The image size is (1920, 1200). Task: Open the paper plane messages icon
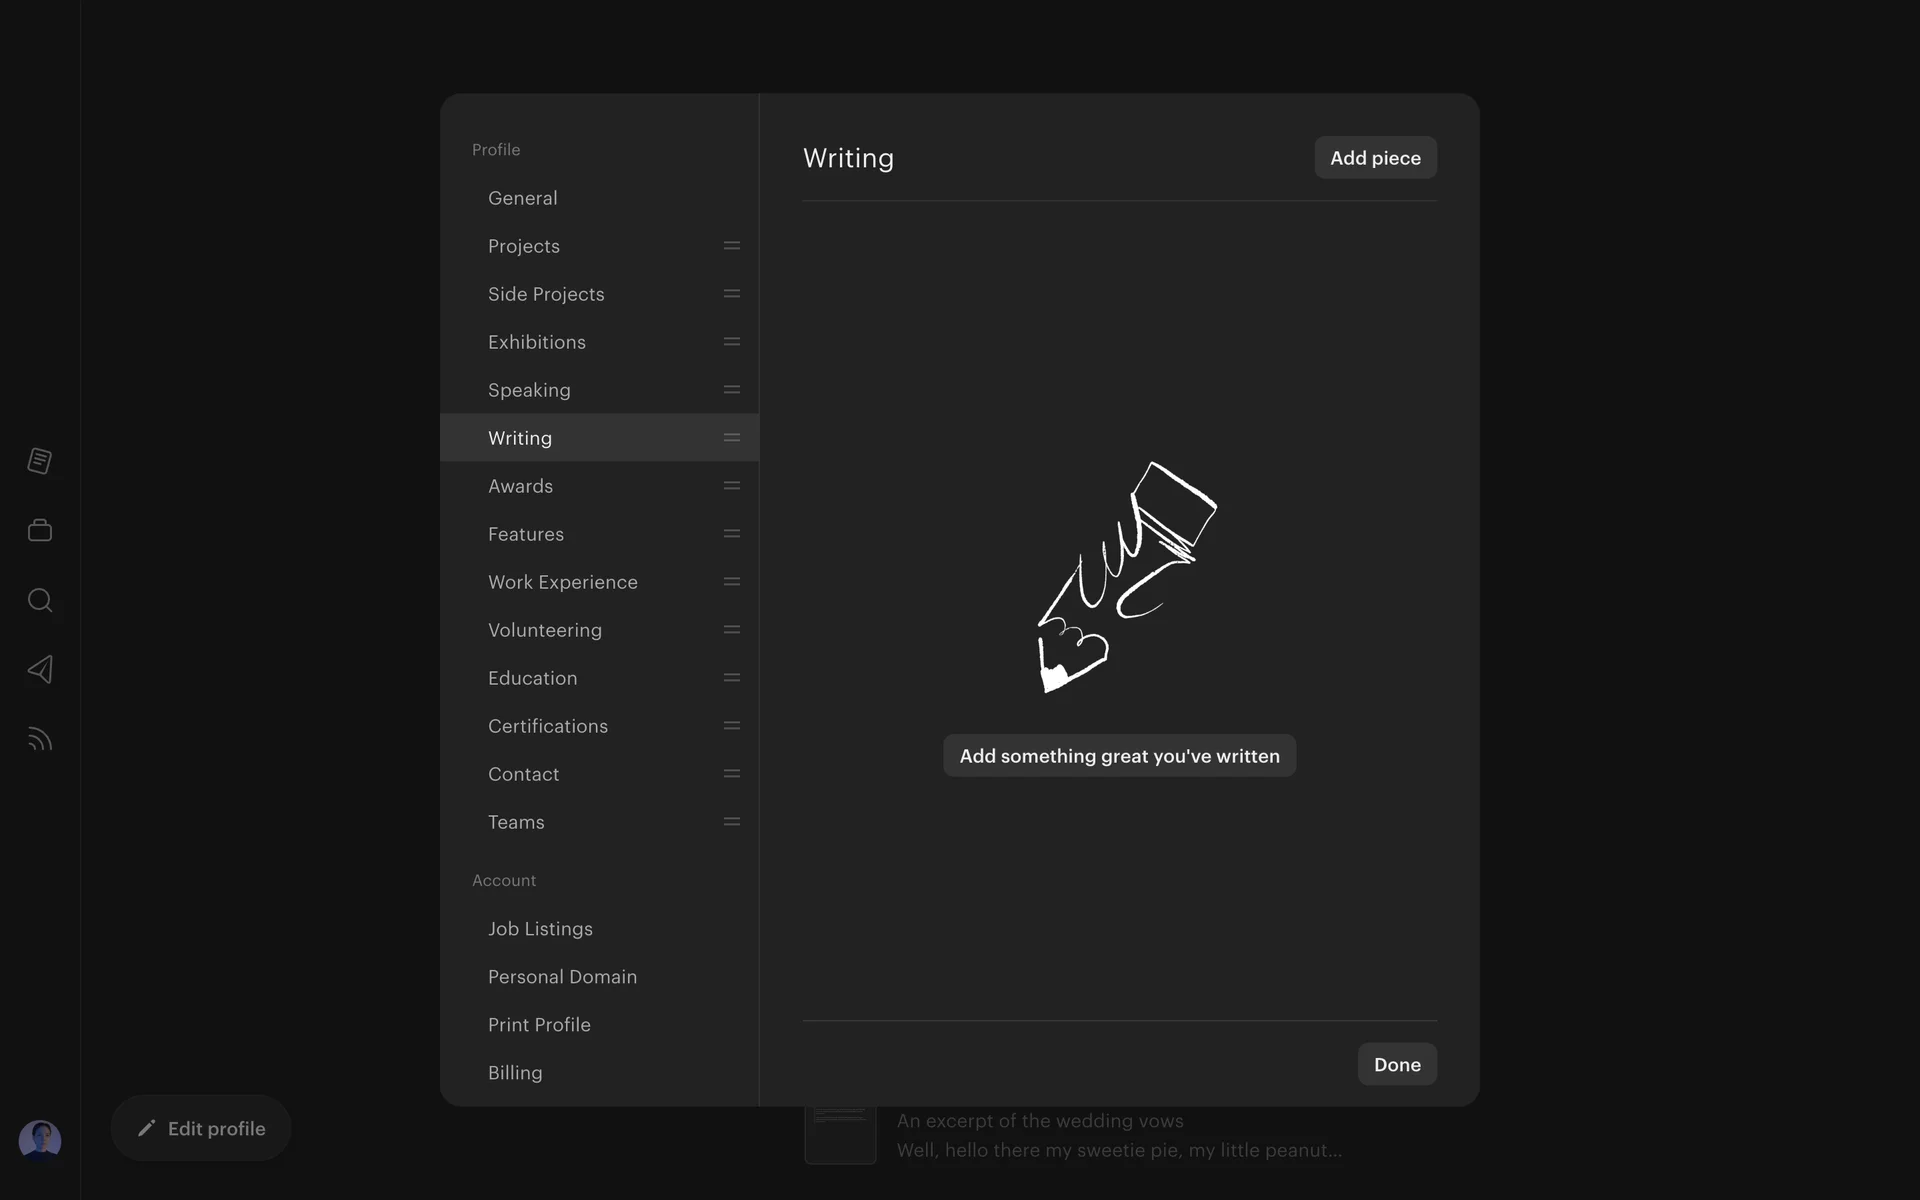point(40,669)
